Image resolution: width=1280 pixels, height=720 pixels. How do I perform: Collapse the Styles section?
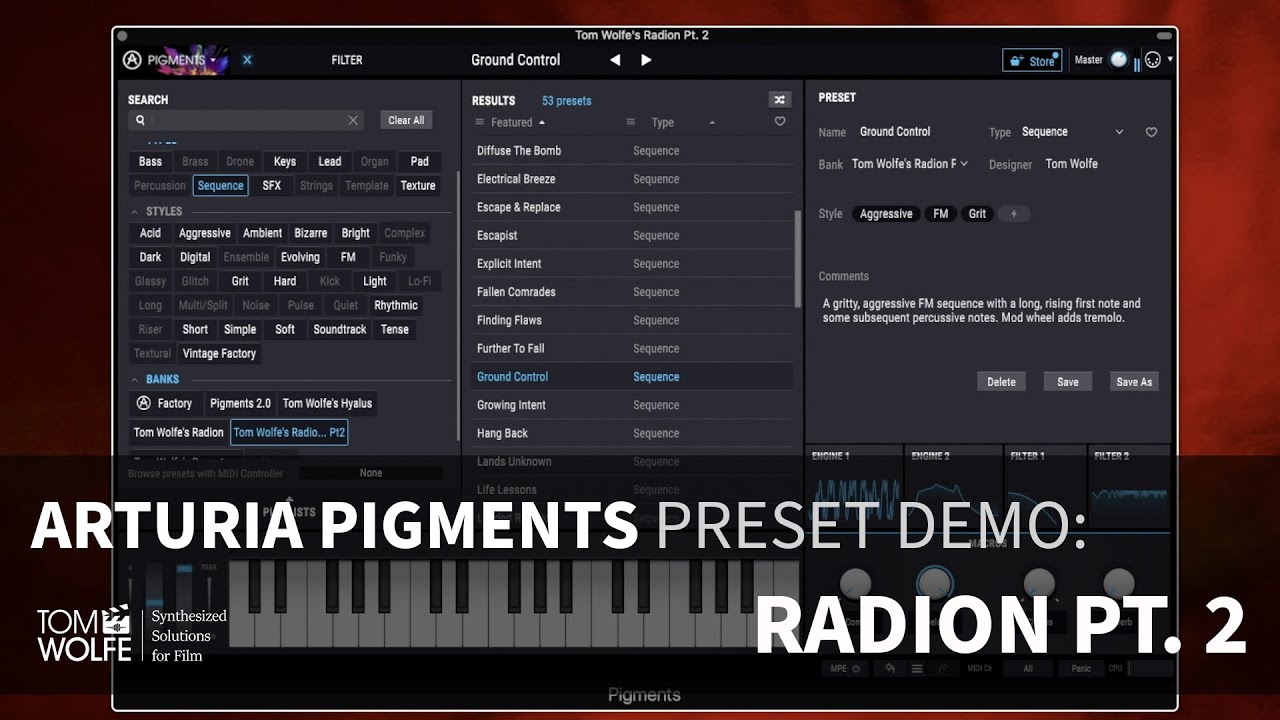tap(135, 212)
